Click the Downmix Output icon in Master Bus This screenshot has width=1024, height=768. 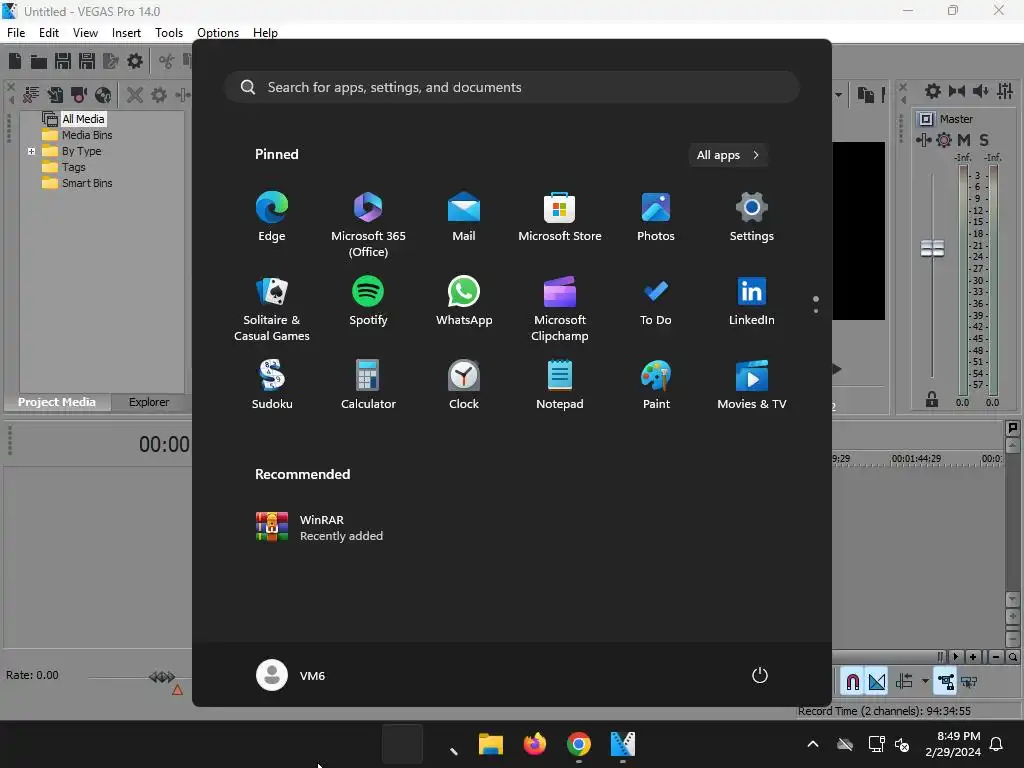click(x=957, y=91)
